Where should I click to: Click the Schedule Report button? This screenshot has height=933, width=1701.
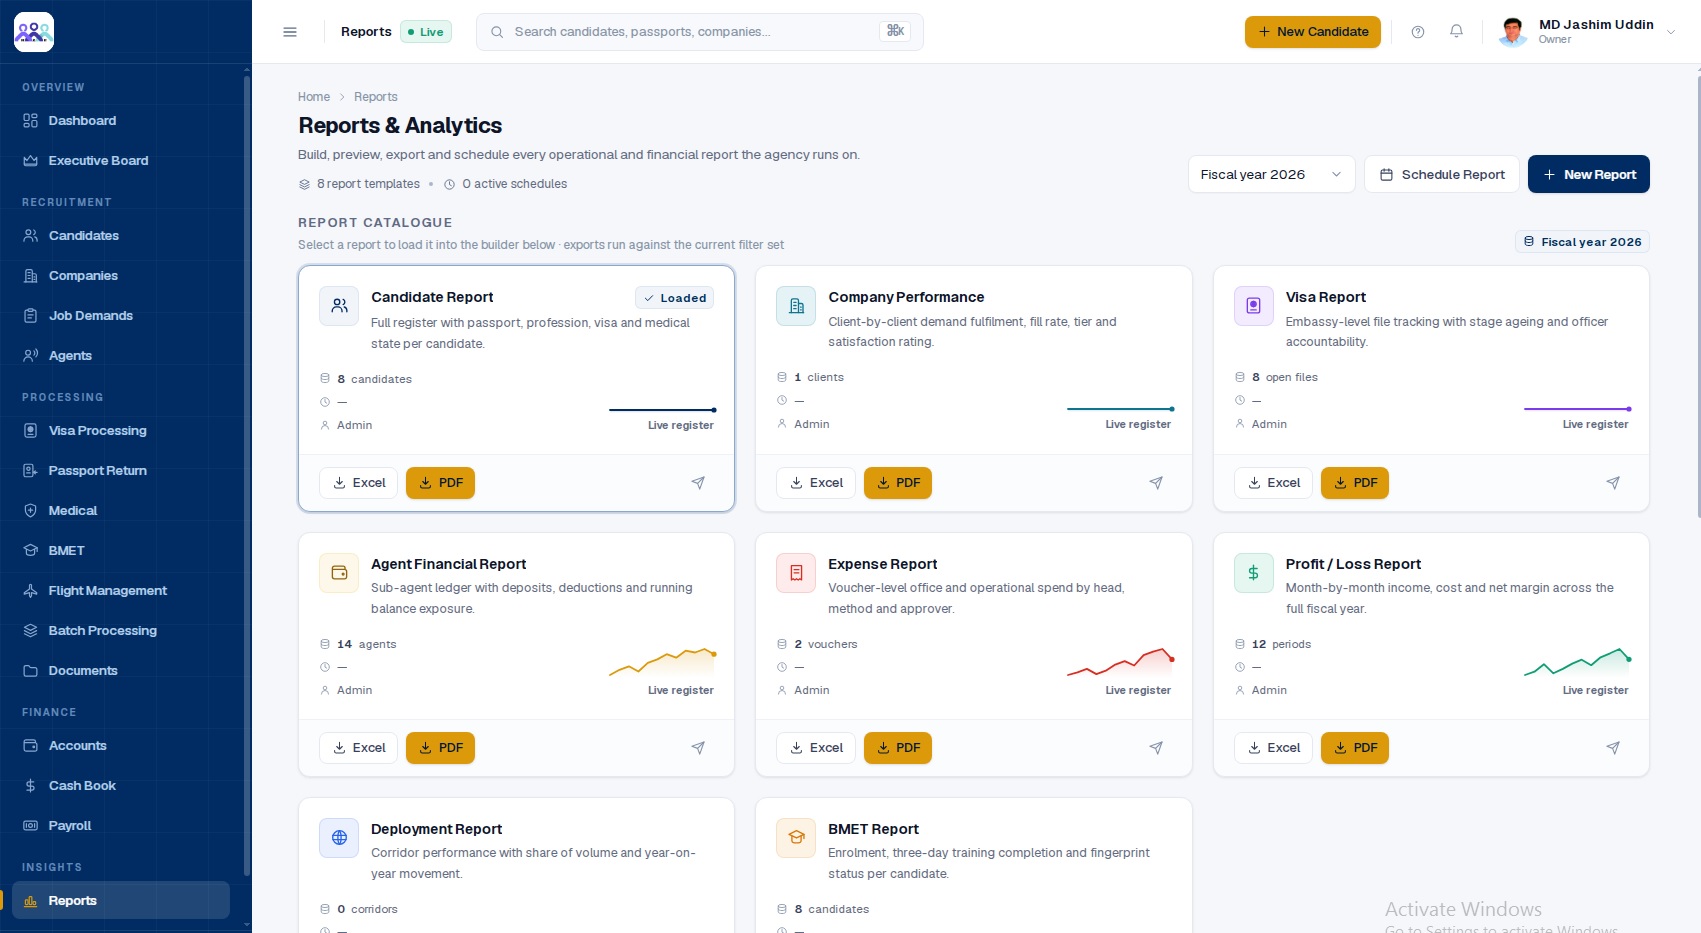[x=1442, y=174]
